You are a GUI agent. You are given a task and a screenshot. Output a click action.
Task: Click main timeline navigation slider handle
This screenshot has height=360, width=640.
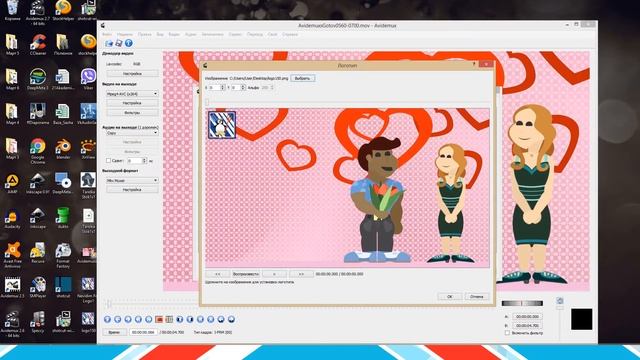click(109, 304)
